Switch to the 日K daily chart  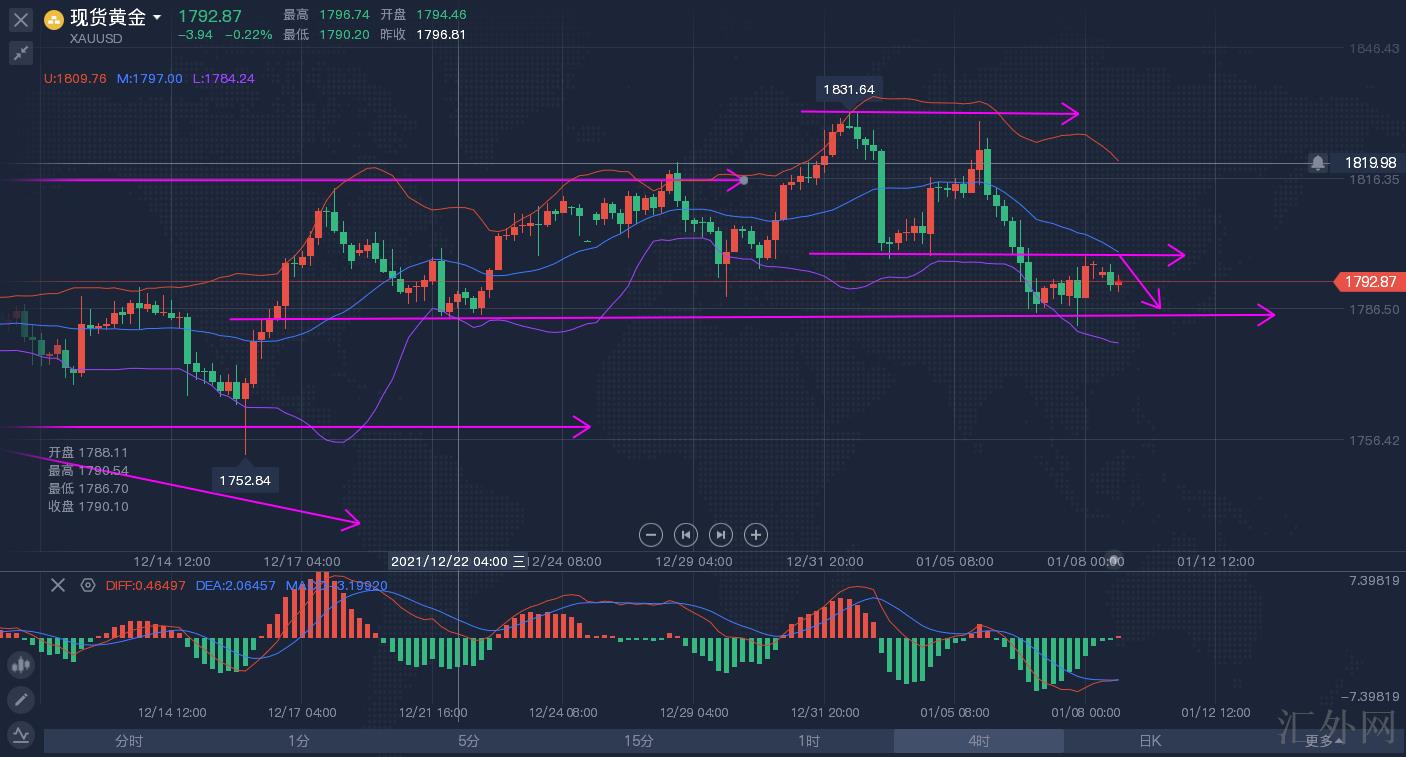[x=1150, y=741]
